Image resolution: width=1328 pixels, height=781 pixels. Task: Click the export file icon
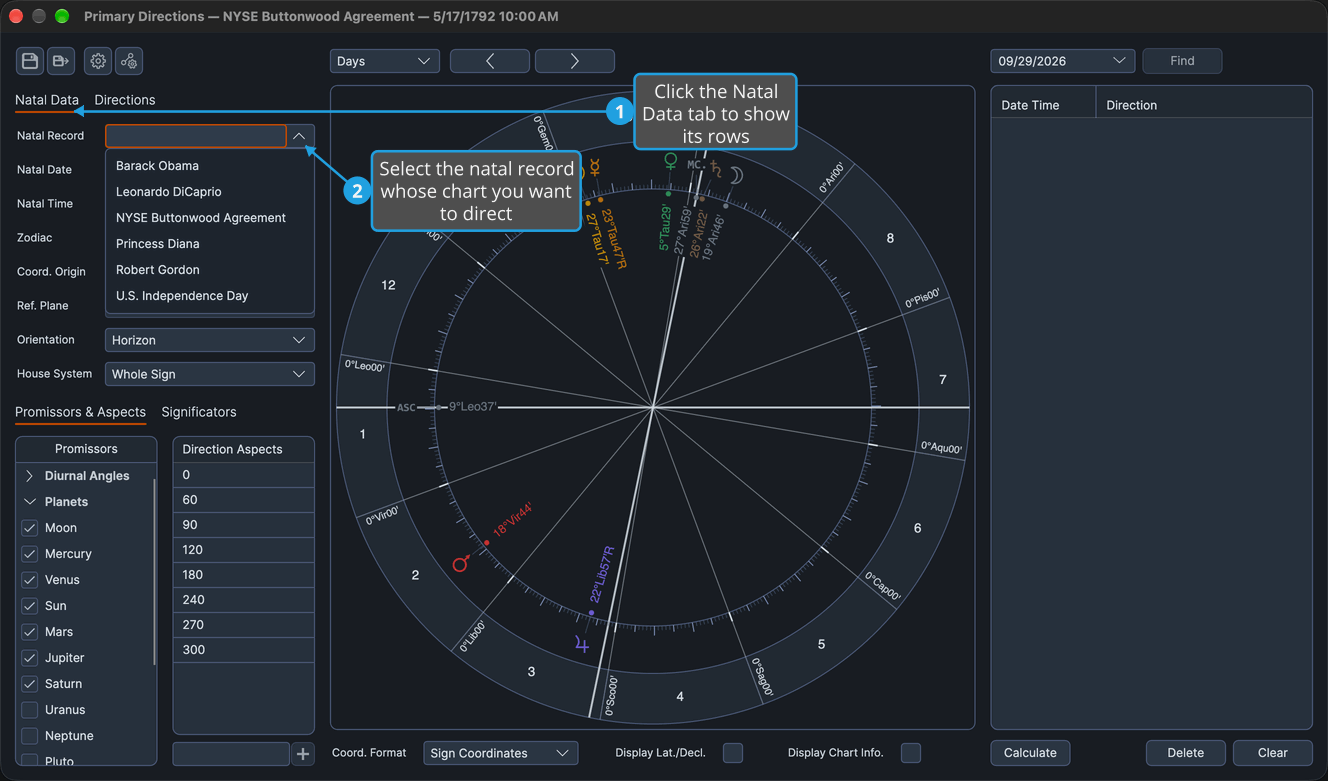point(61,61)
